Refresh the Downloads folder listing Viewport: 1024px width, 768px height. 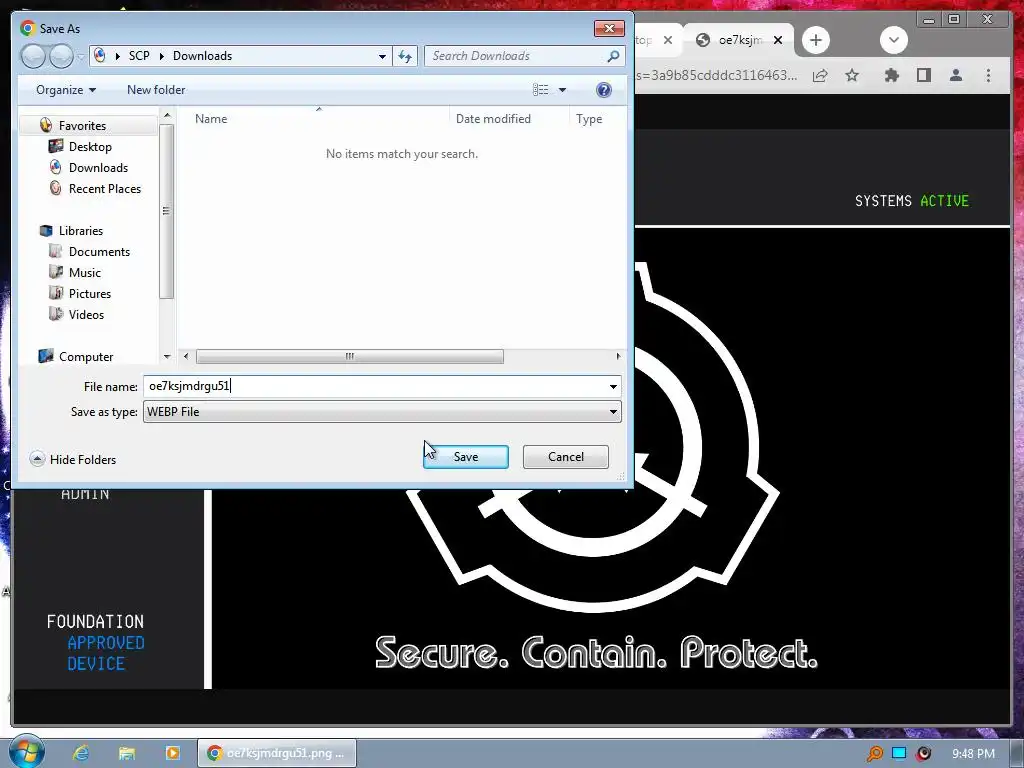click(405, 56)
